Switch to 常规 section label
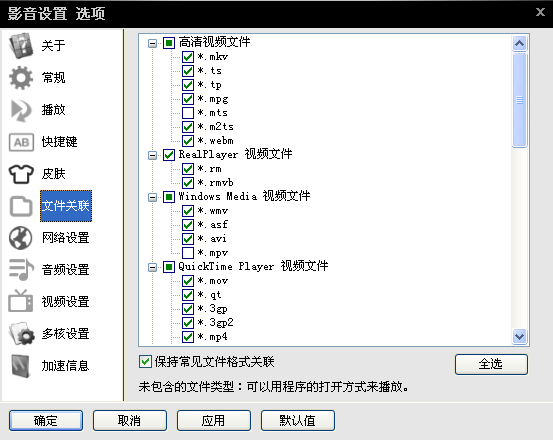Screen dimensions: 553x440 pyautogui.click(x=53, y=78)
